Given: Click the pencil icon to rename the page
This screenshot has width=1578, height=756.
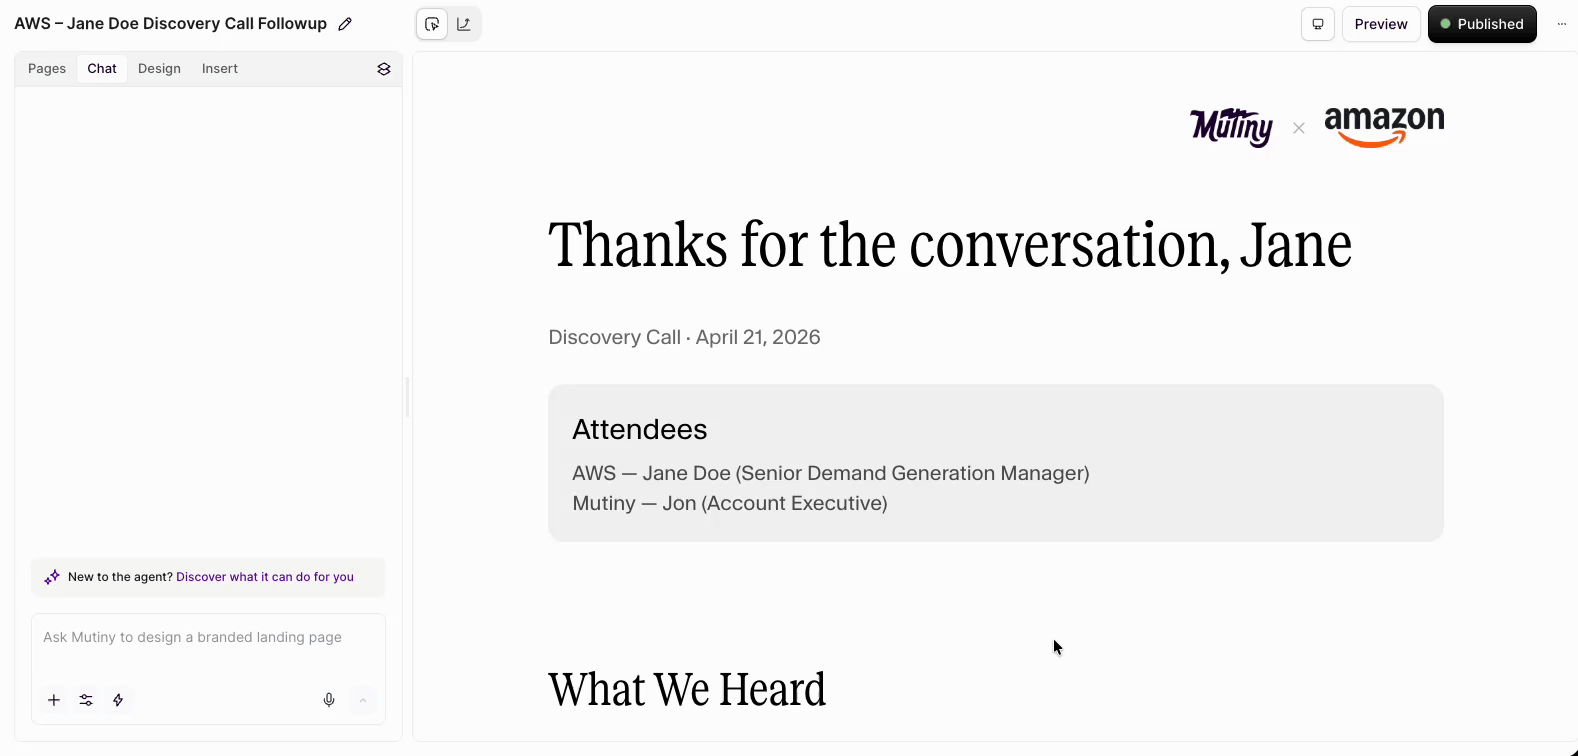Looking at the screenshot, I should tap(345, 24).
